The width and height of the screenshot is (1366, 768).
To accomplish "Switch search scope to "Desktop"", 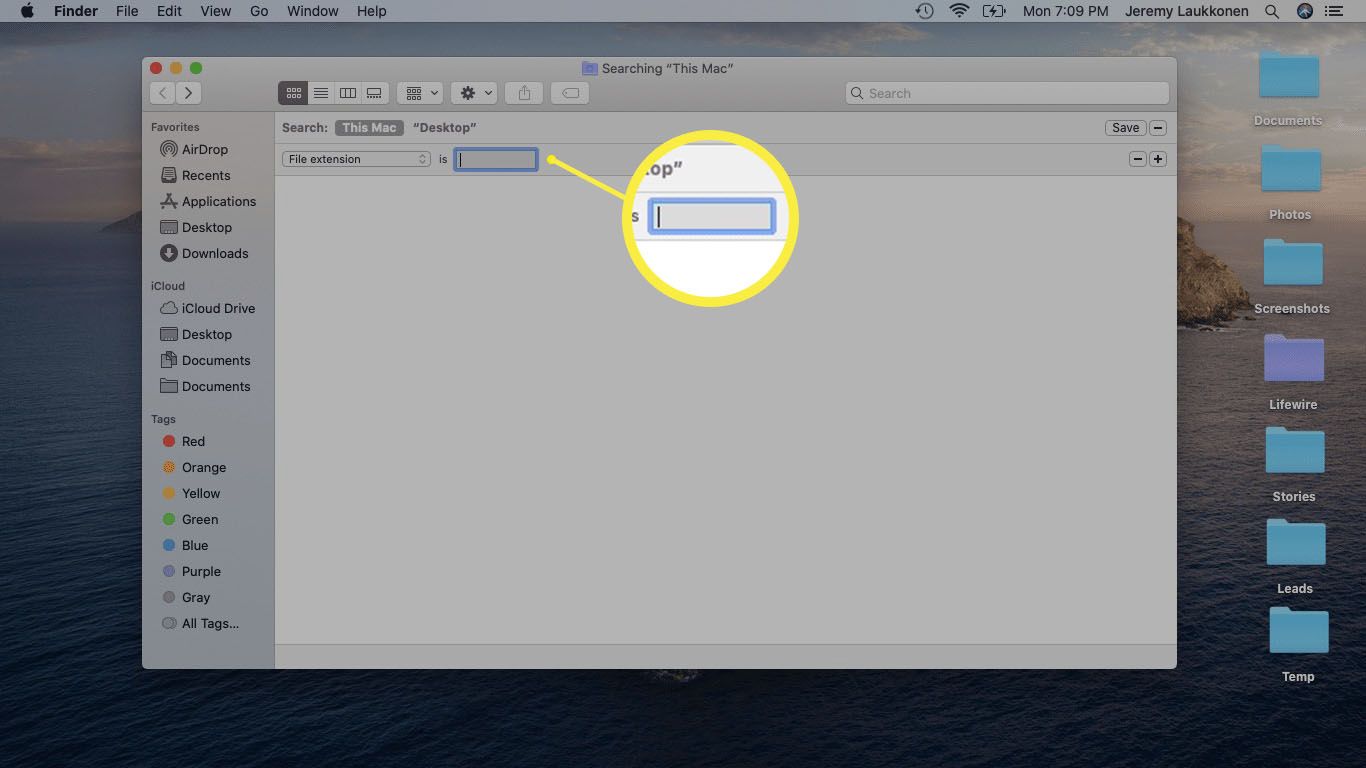I will [x=444, y=128].
